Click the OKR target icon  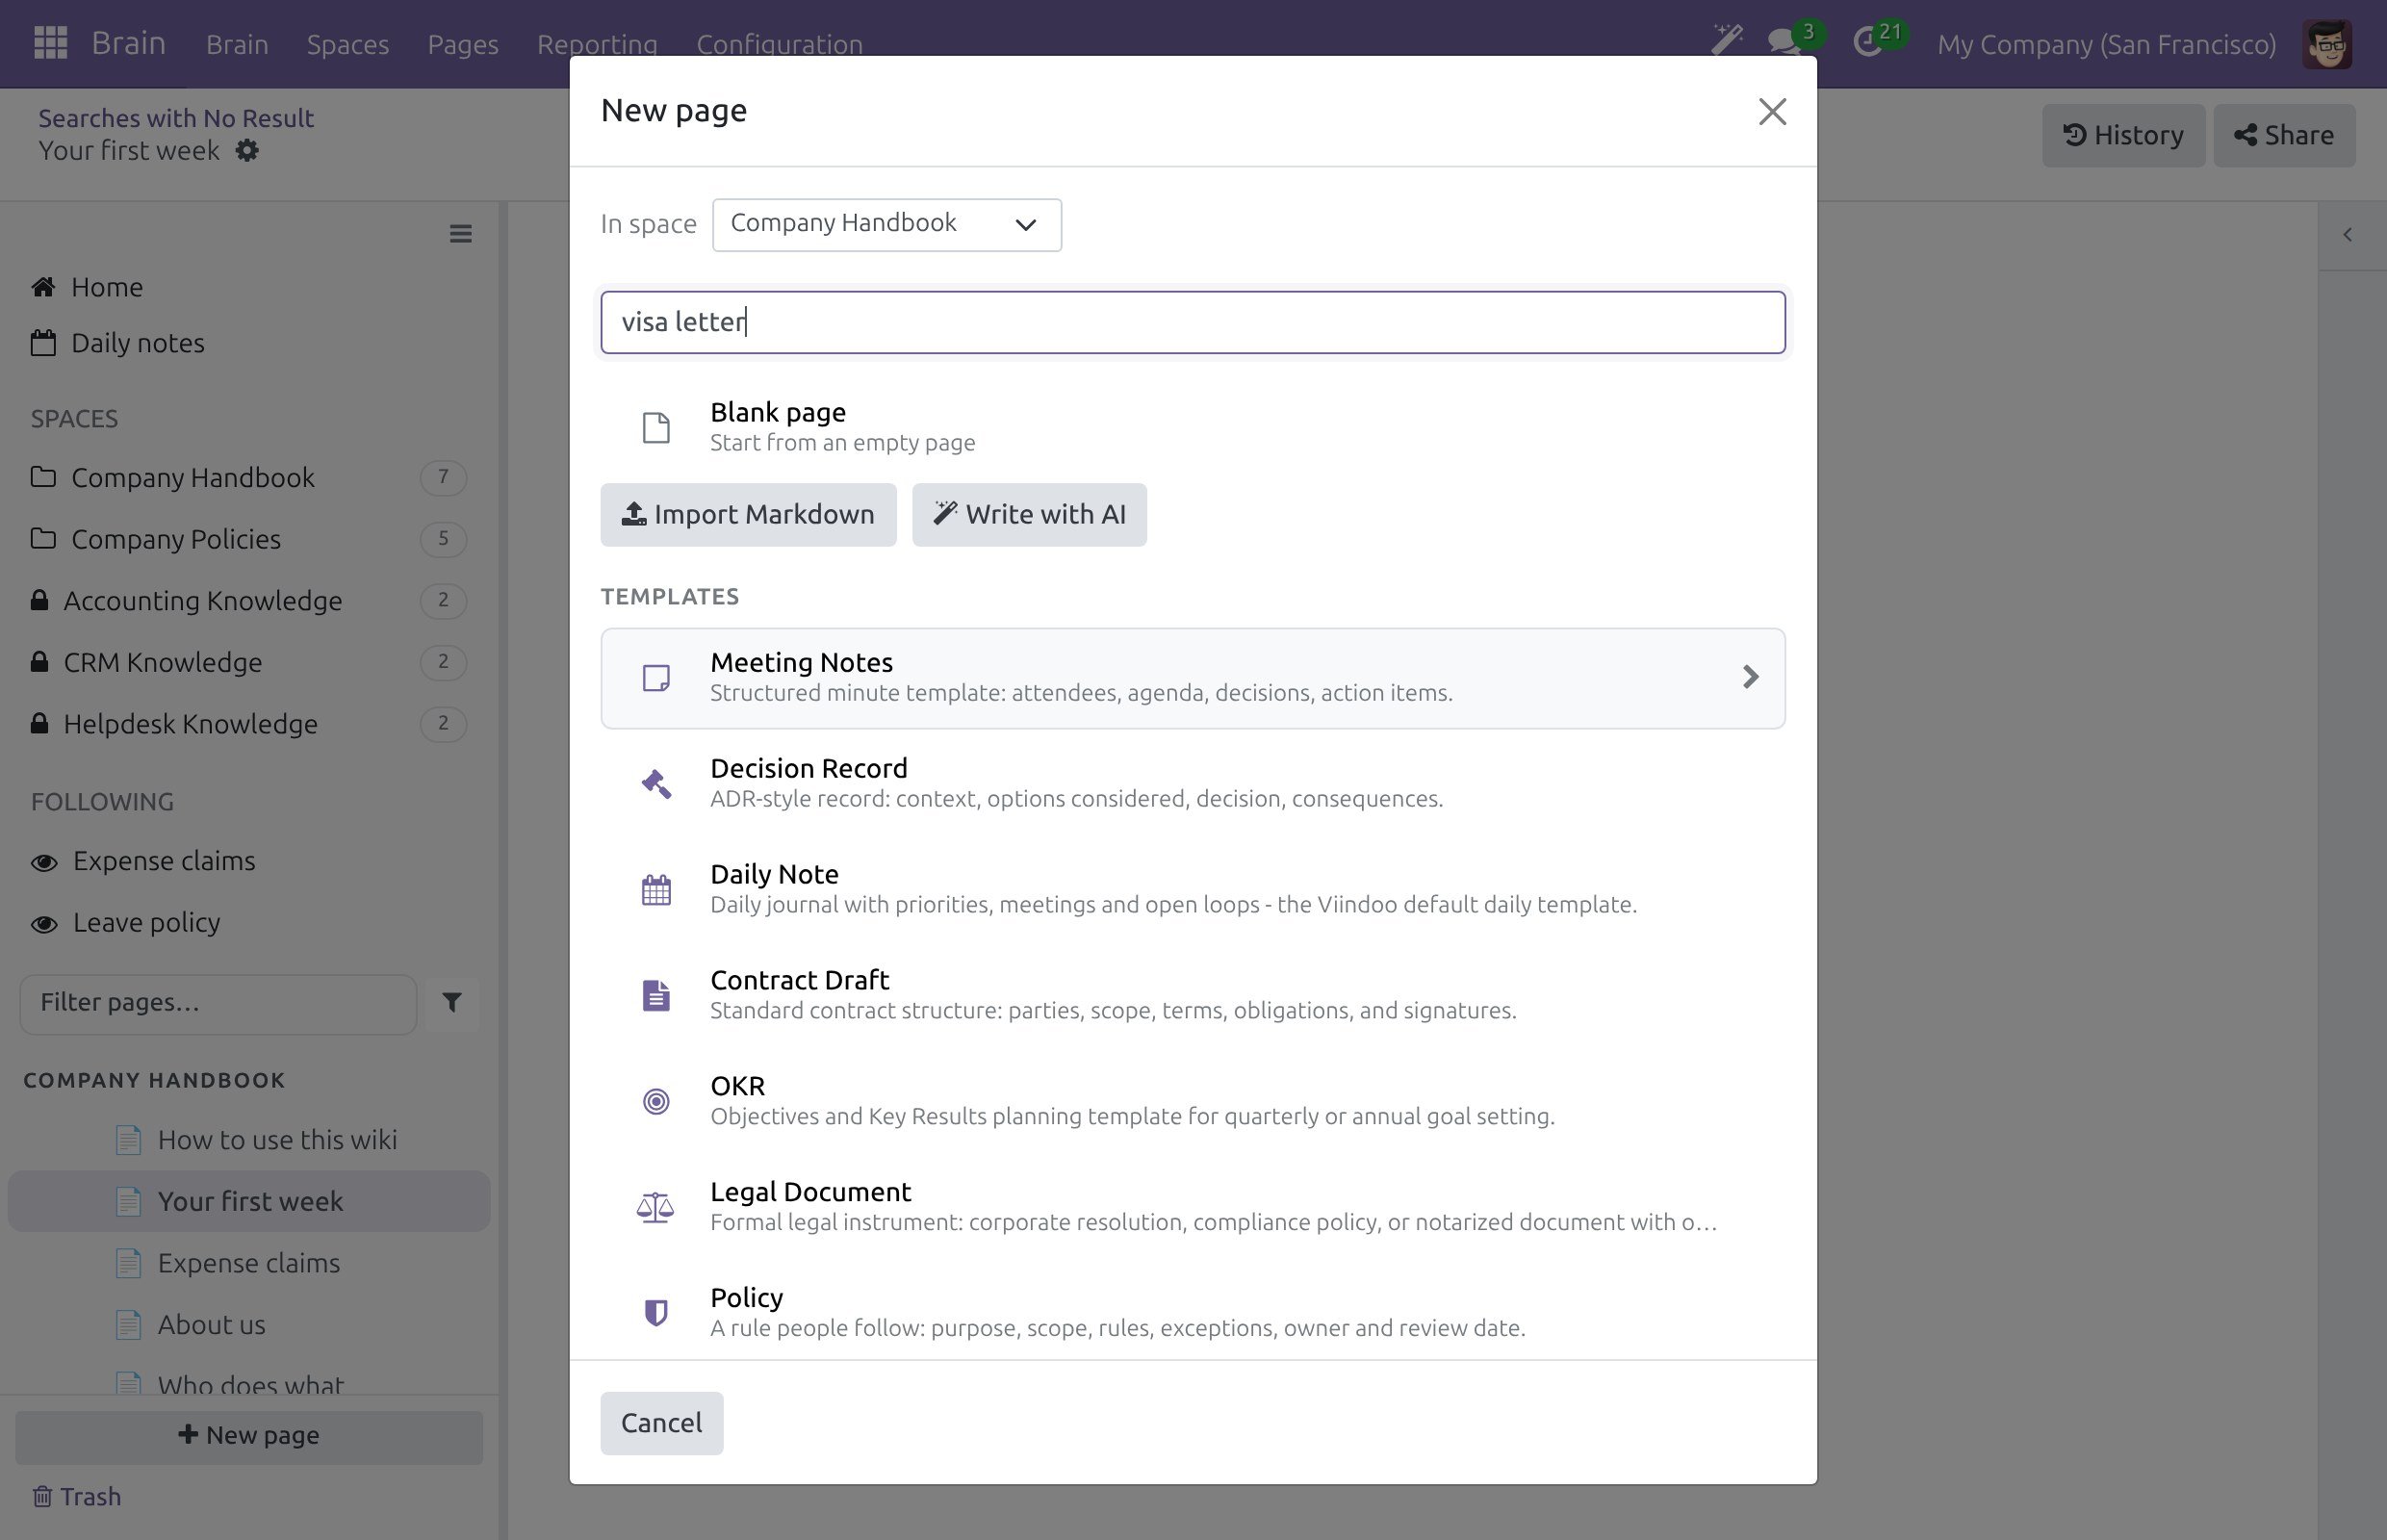coord(656,1102)
